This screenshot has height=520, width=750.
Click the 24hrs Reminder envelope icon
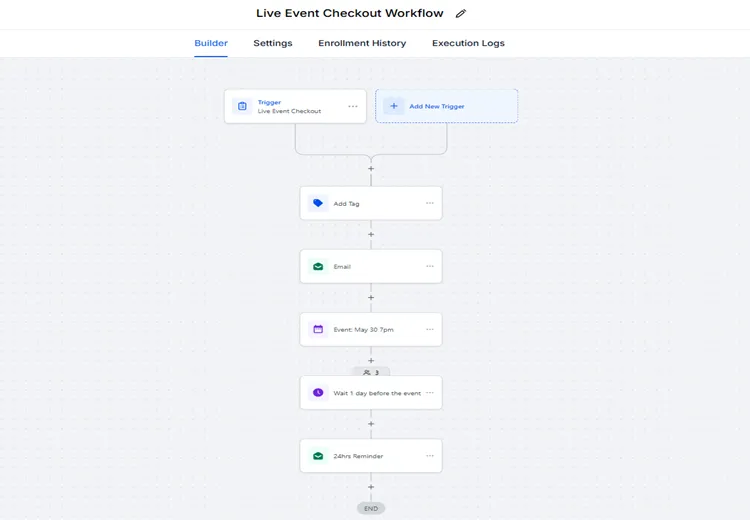pos(318,456)
